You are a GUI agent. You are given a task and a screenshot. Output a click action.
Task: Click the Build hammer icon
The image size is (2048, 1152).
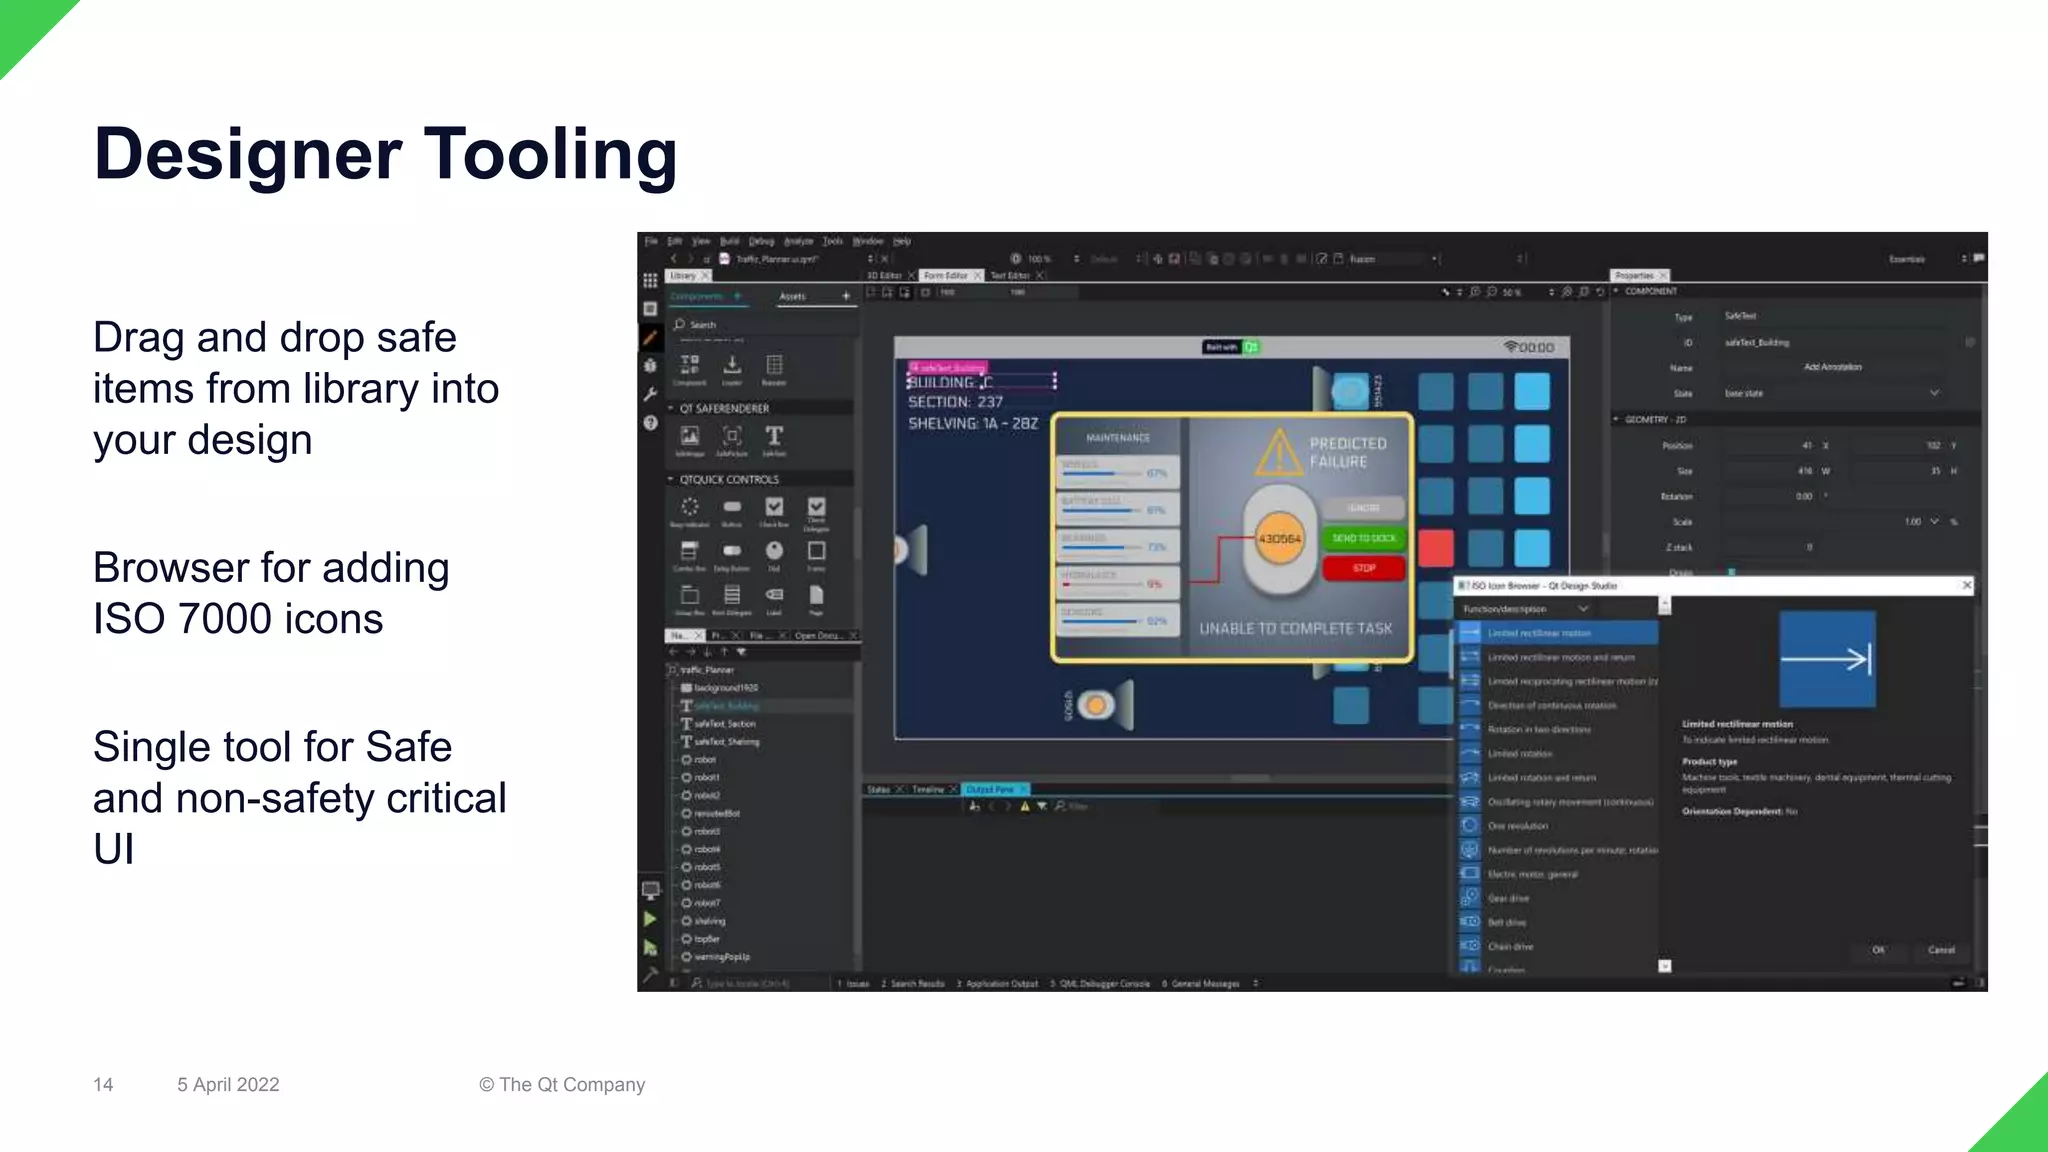[x=650, y=974]
